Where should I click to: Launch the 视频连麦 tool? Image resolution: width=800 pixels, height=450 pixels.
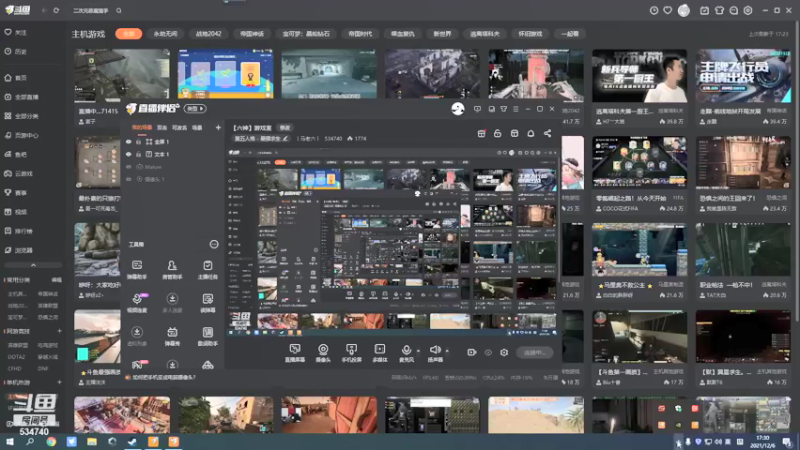click(137, 303)
